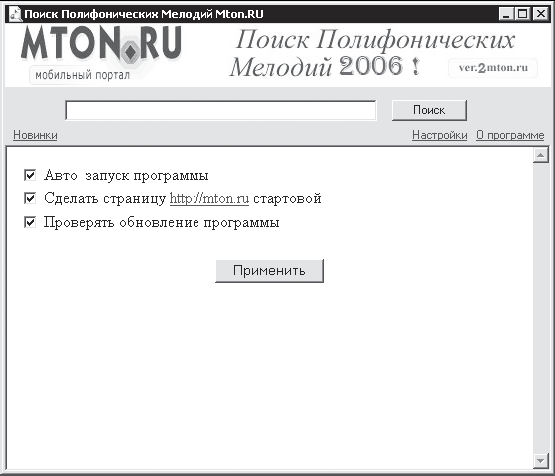
Task: Click the vertical scrollbar track
Action: [x=540, y=308]
